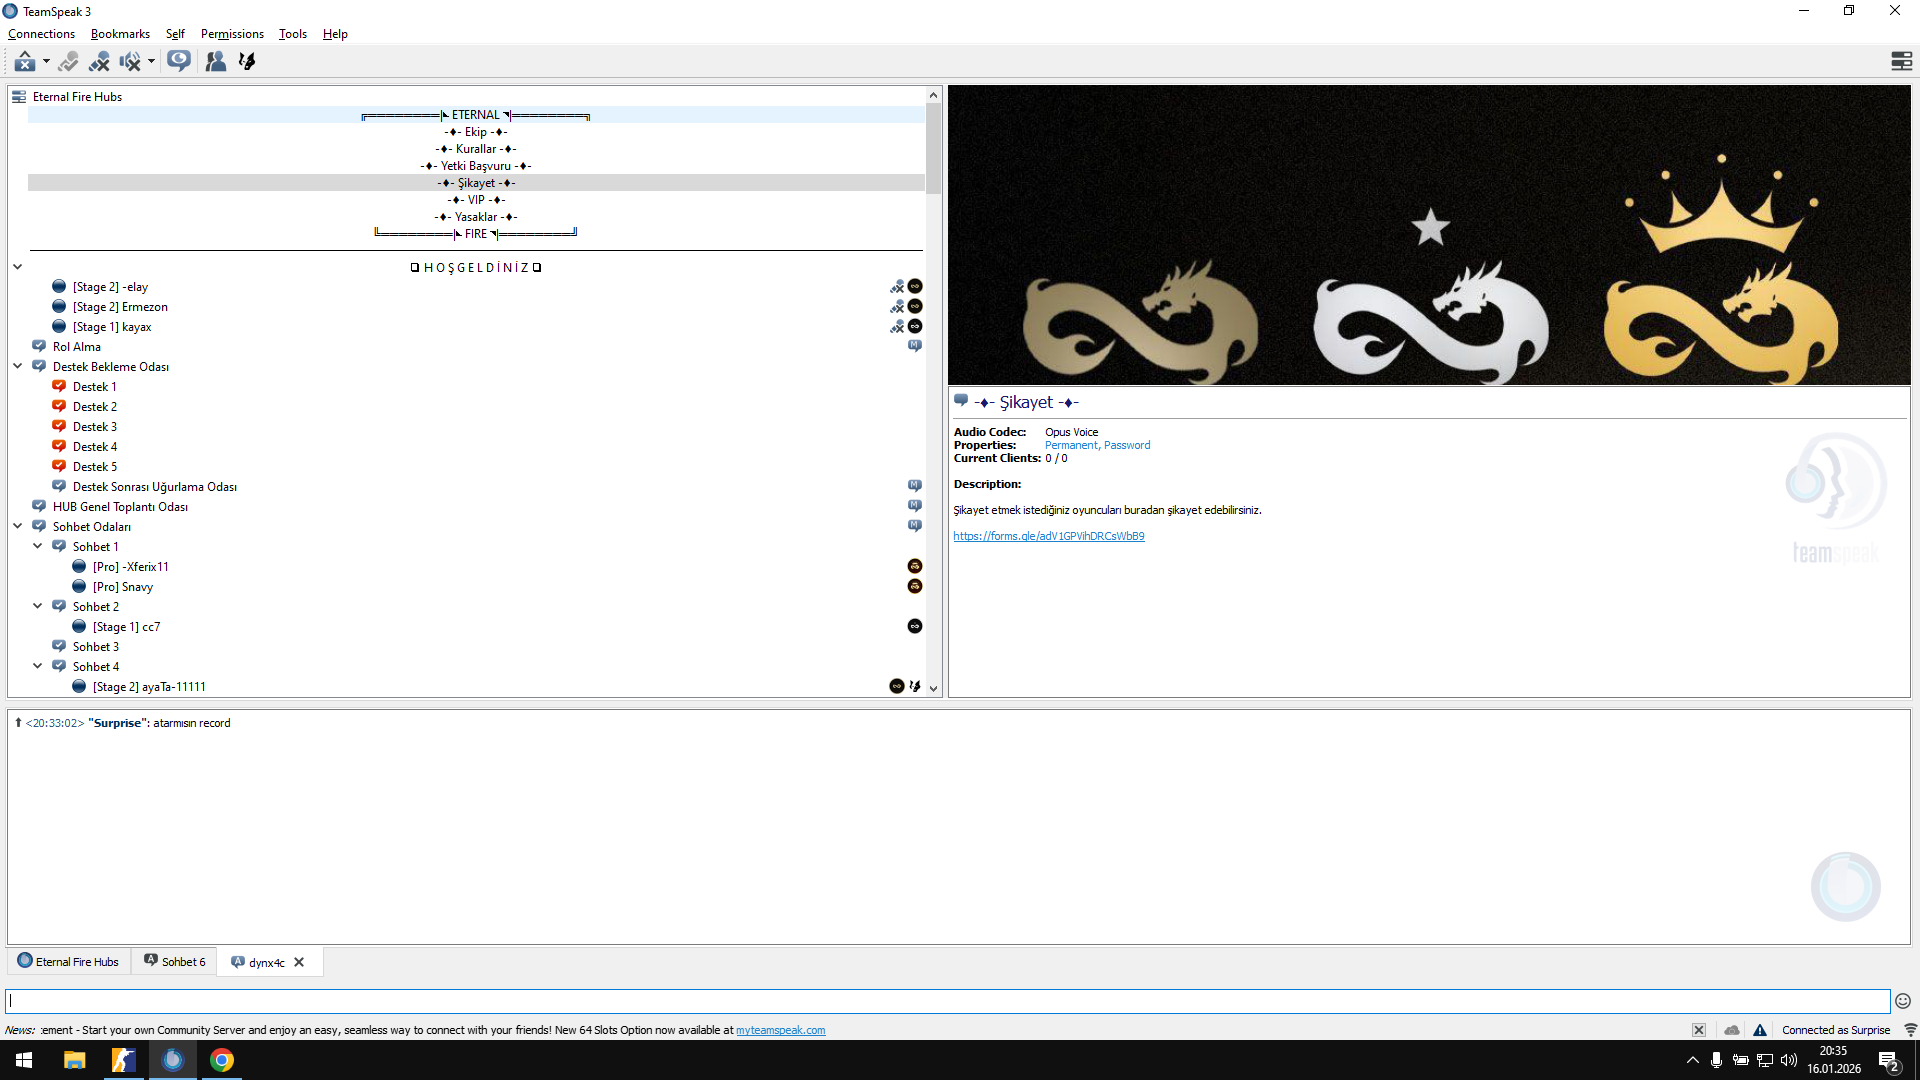Close the dynx4c chat tab
The width and height of the screenshot is (1920, 1080).
point(299,963)
